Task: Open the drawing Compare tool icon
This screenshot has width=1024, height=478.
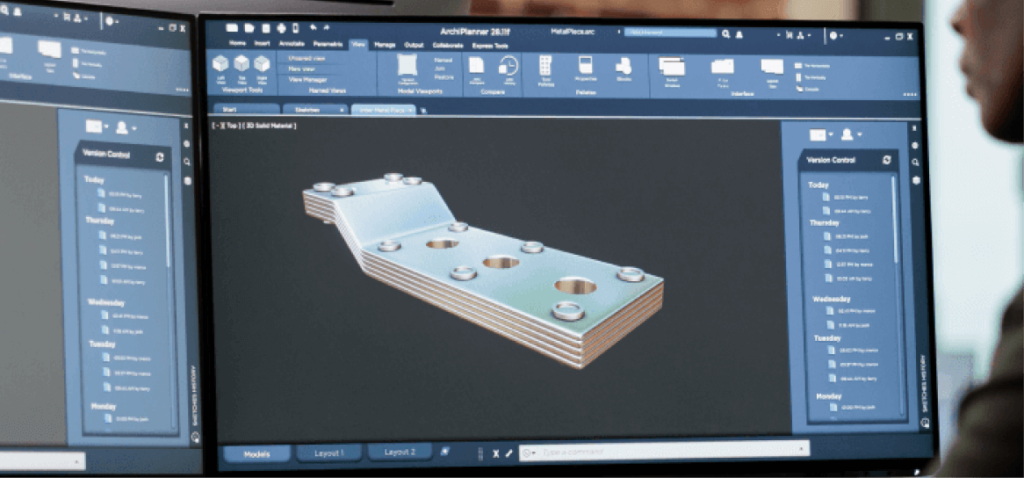Action: point(477,65)
